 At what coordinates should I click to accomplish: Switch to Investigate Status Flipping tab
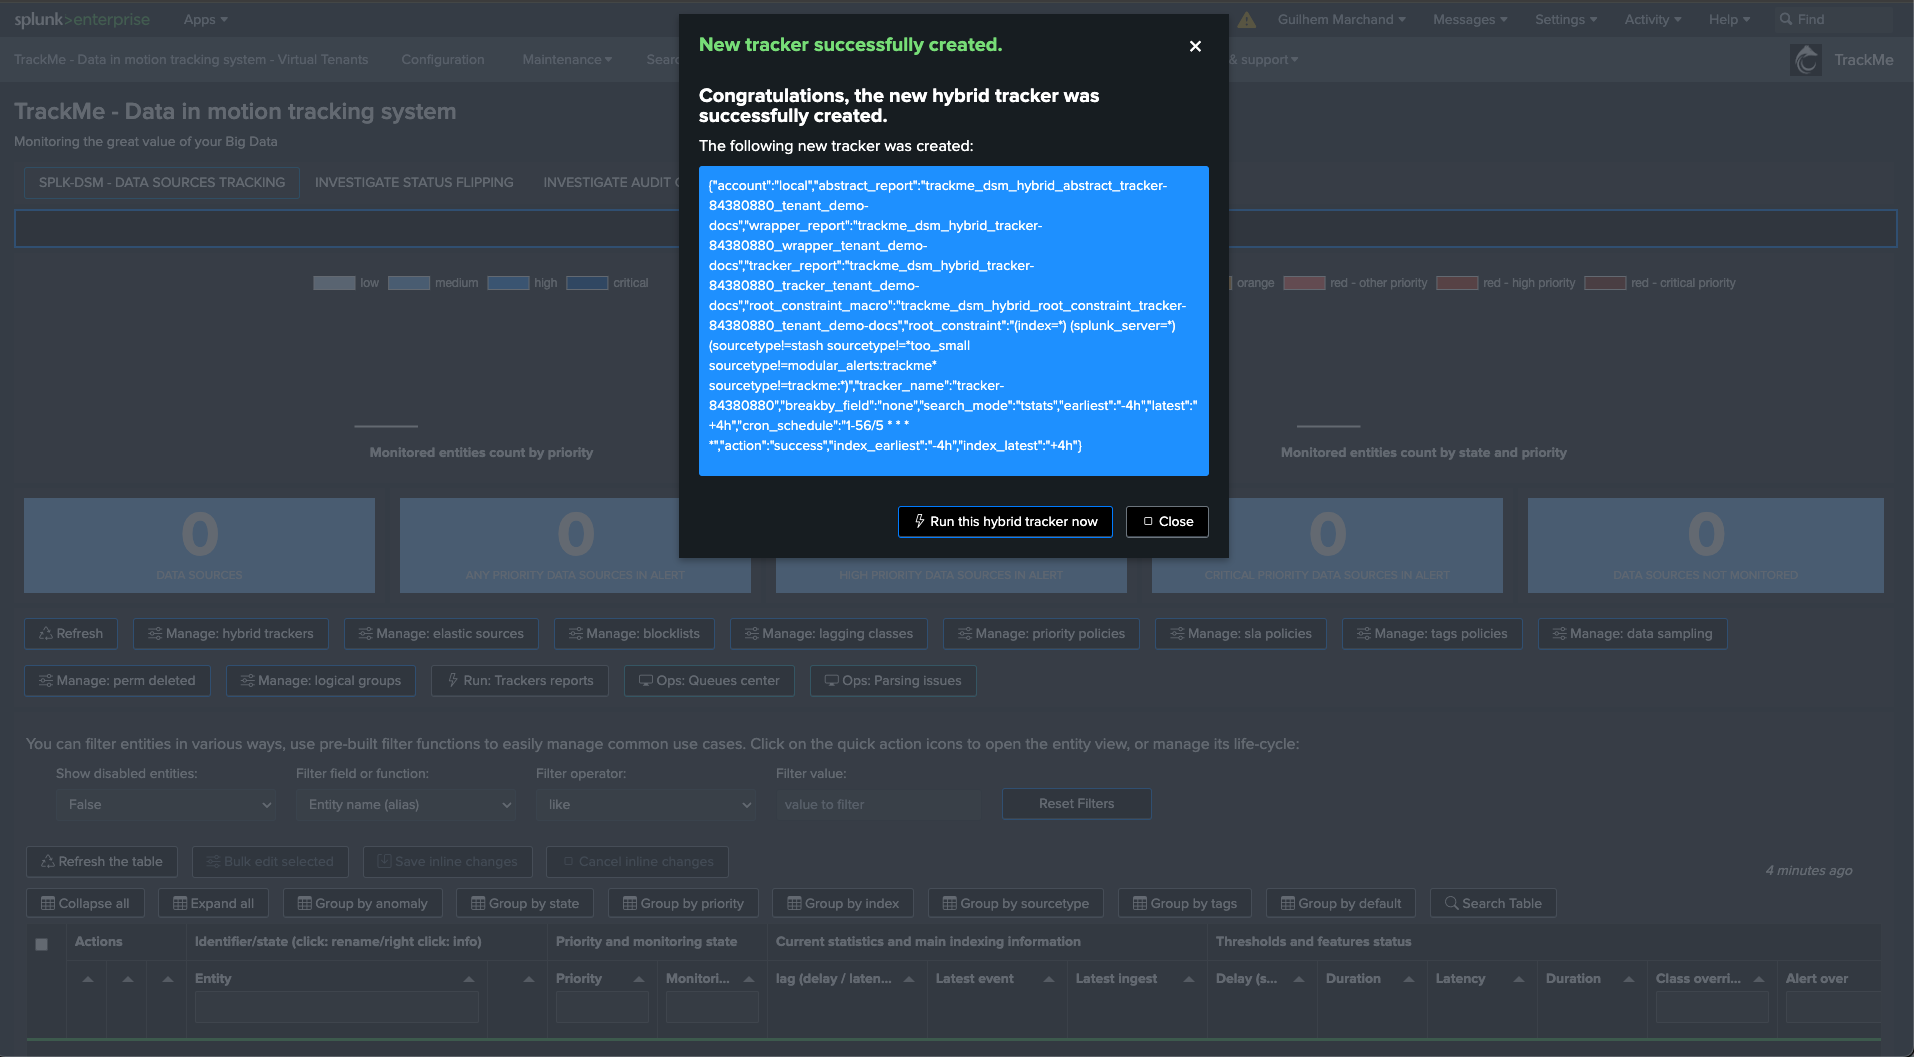[x=414, y=183]
